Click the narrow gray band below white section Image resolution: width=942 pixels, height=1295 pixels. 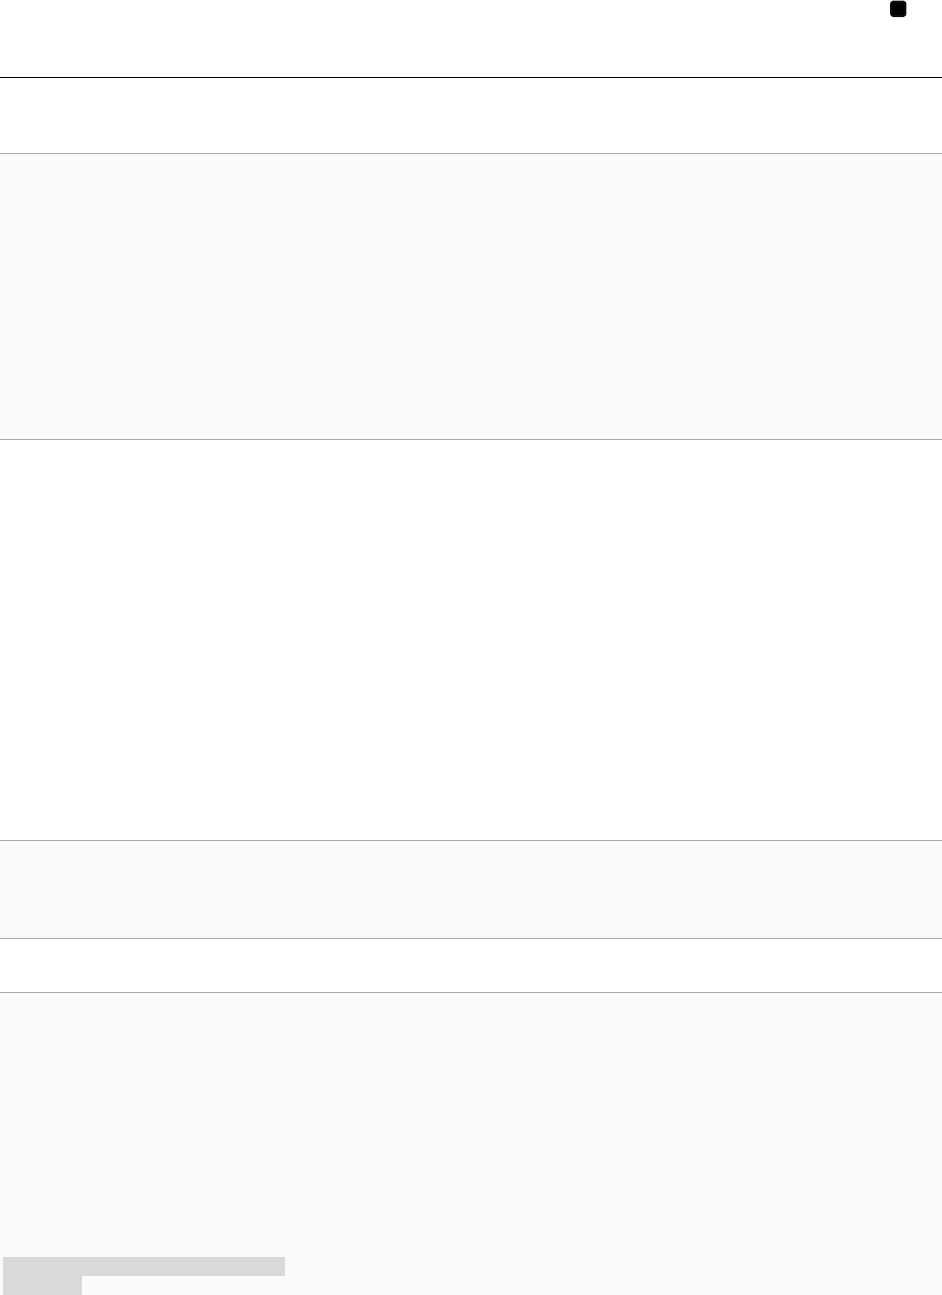pyautogui.click(x=471, y=889)
